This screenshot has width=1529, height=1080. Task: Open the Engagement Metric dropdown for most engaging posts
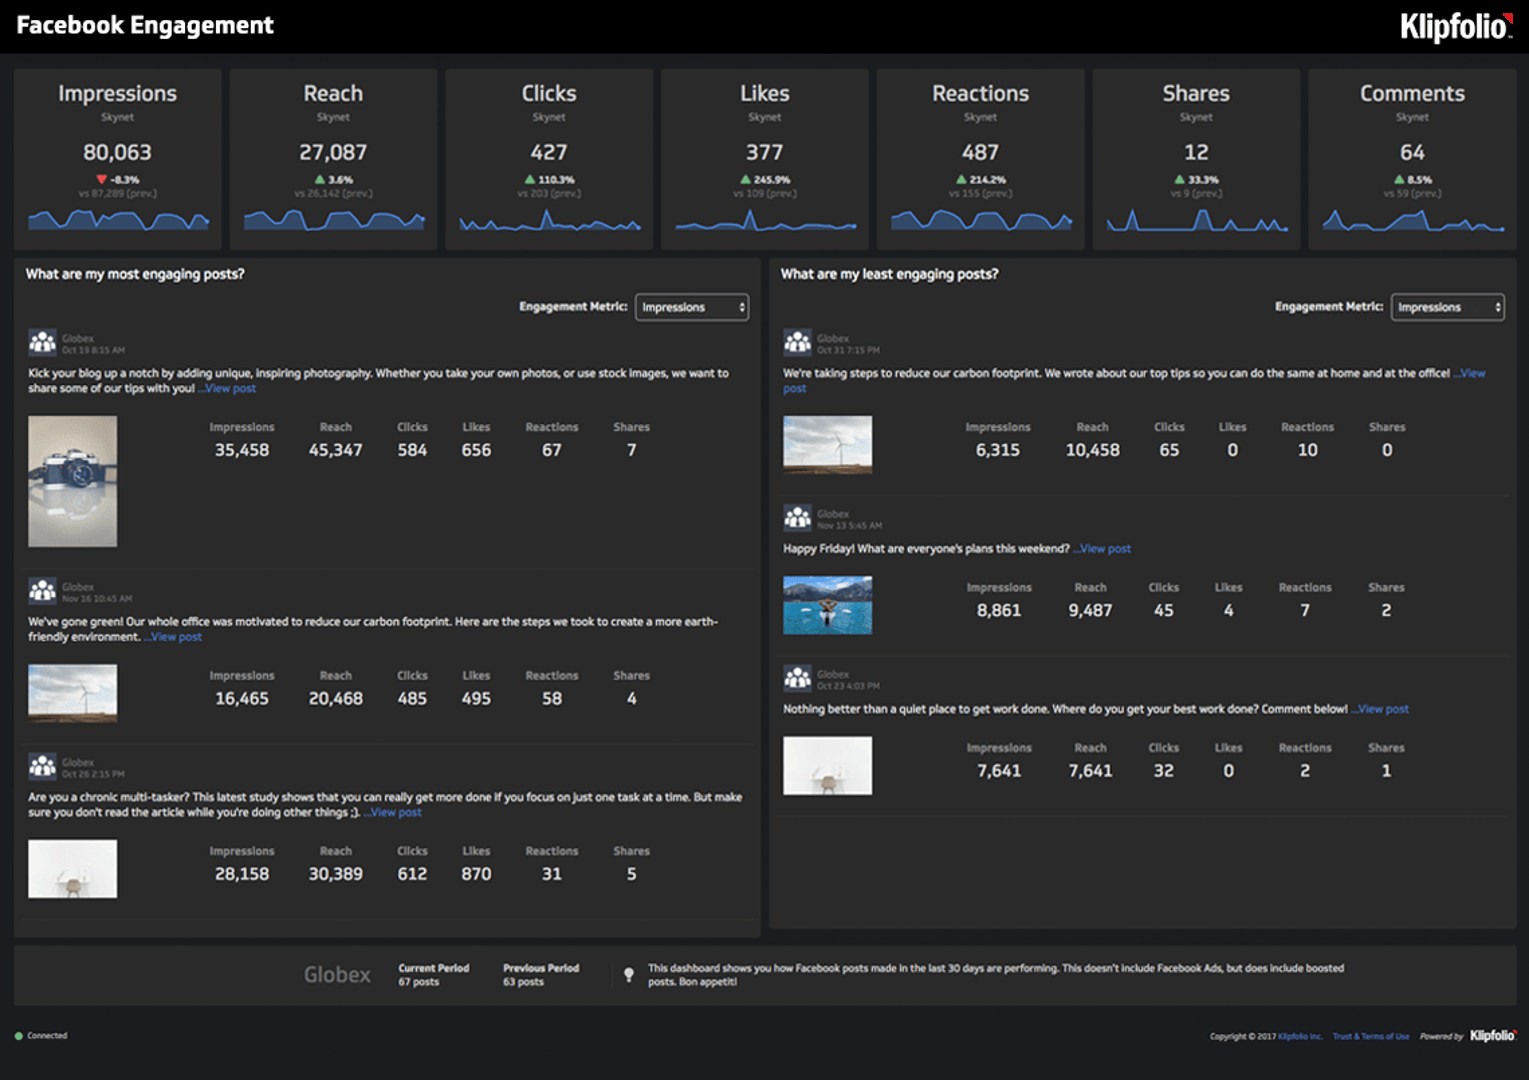click(x=692, y=307)
